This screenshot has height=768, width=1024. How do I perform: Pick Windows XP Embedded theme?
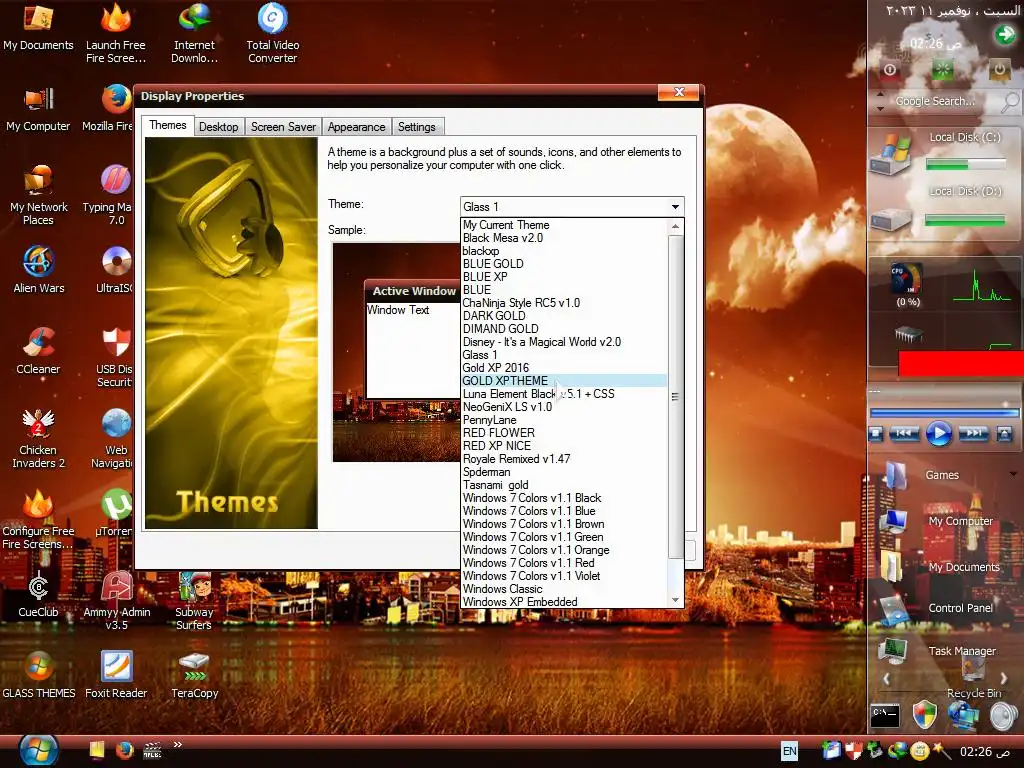[564, 602]
